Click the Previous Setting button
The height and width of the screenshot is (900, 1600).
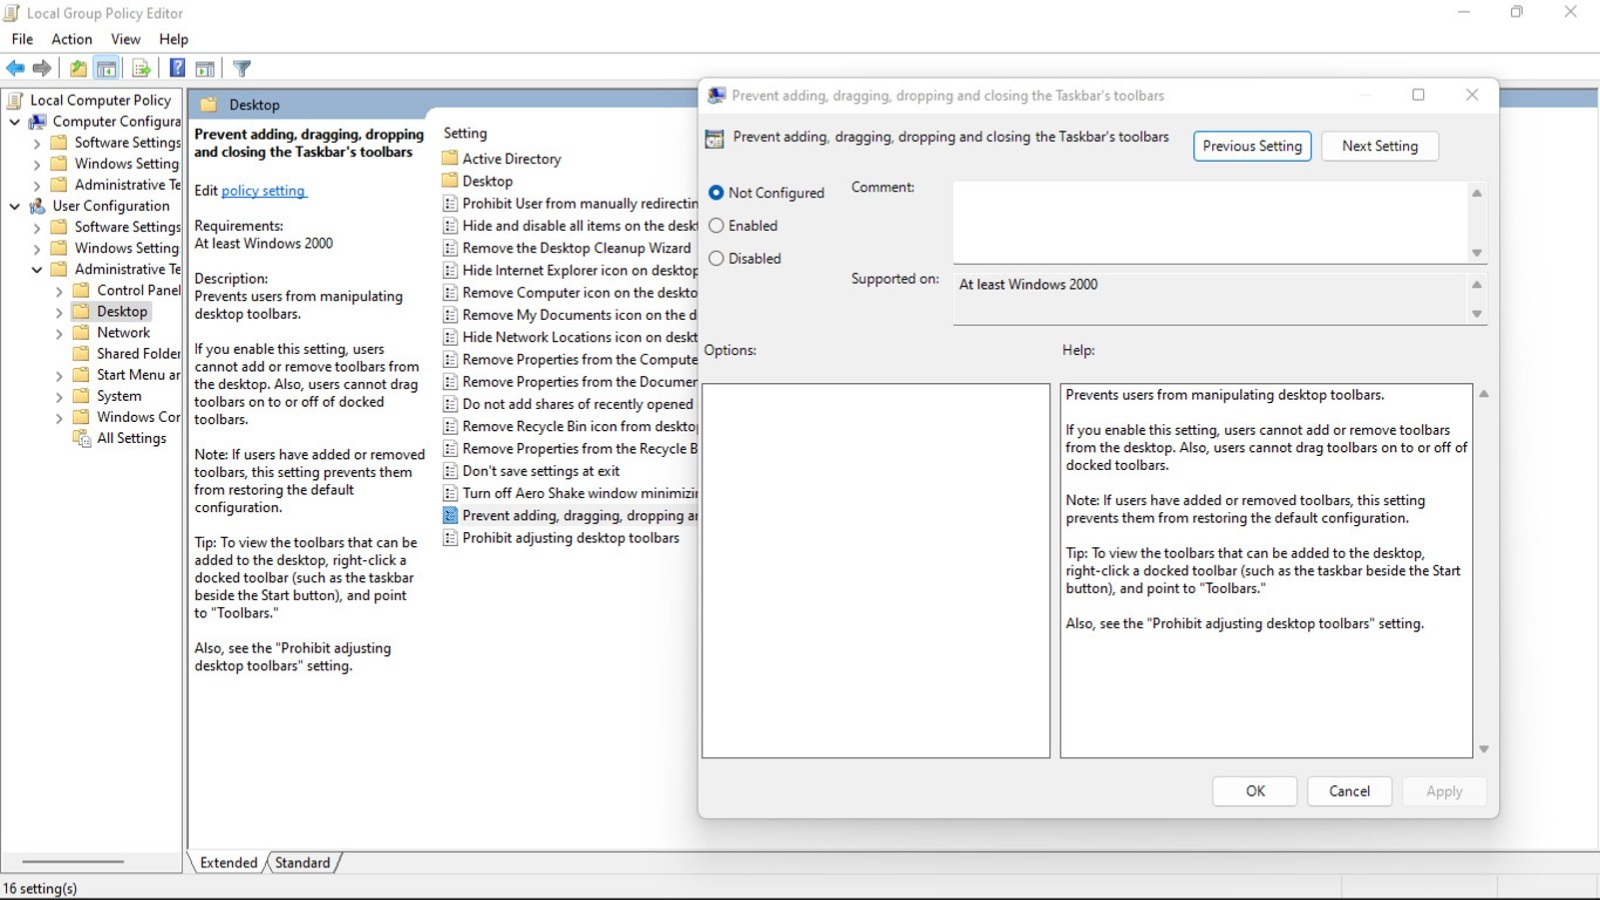pyautogui.click(x=1252, y=146)
